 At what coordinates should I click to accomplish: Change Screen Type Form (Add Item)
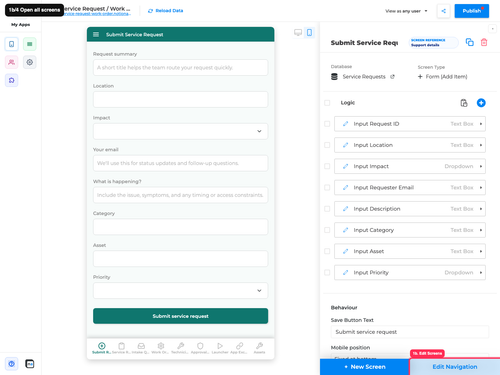[x=443, y=77]
